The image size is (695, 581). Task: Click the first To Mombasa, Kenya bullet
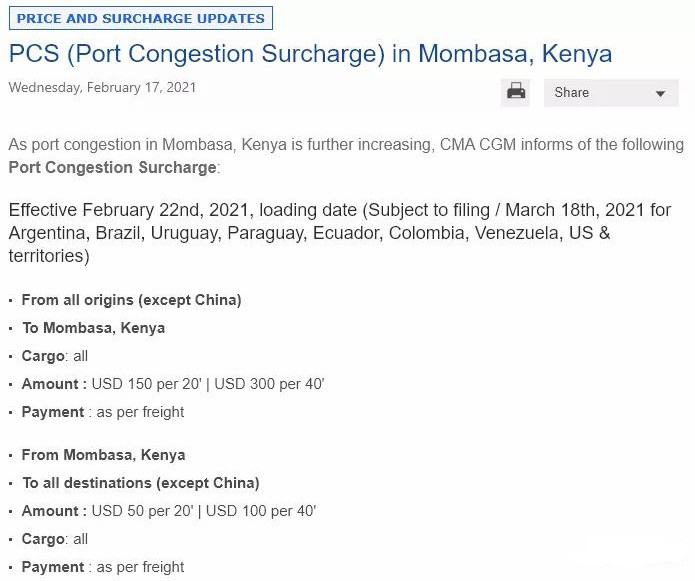(94, 328)
